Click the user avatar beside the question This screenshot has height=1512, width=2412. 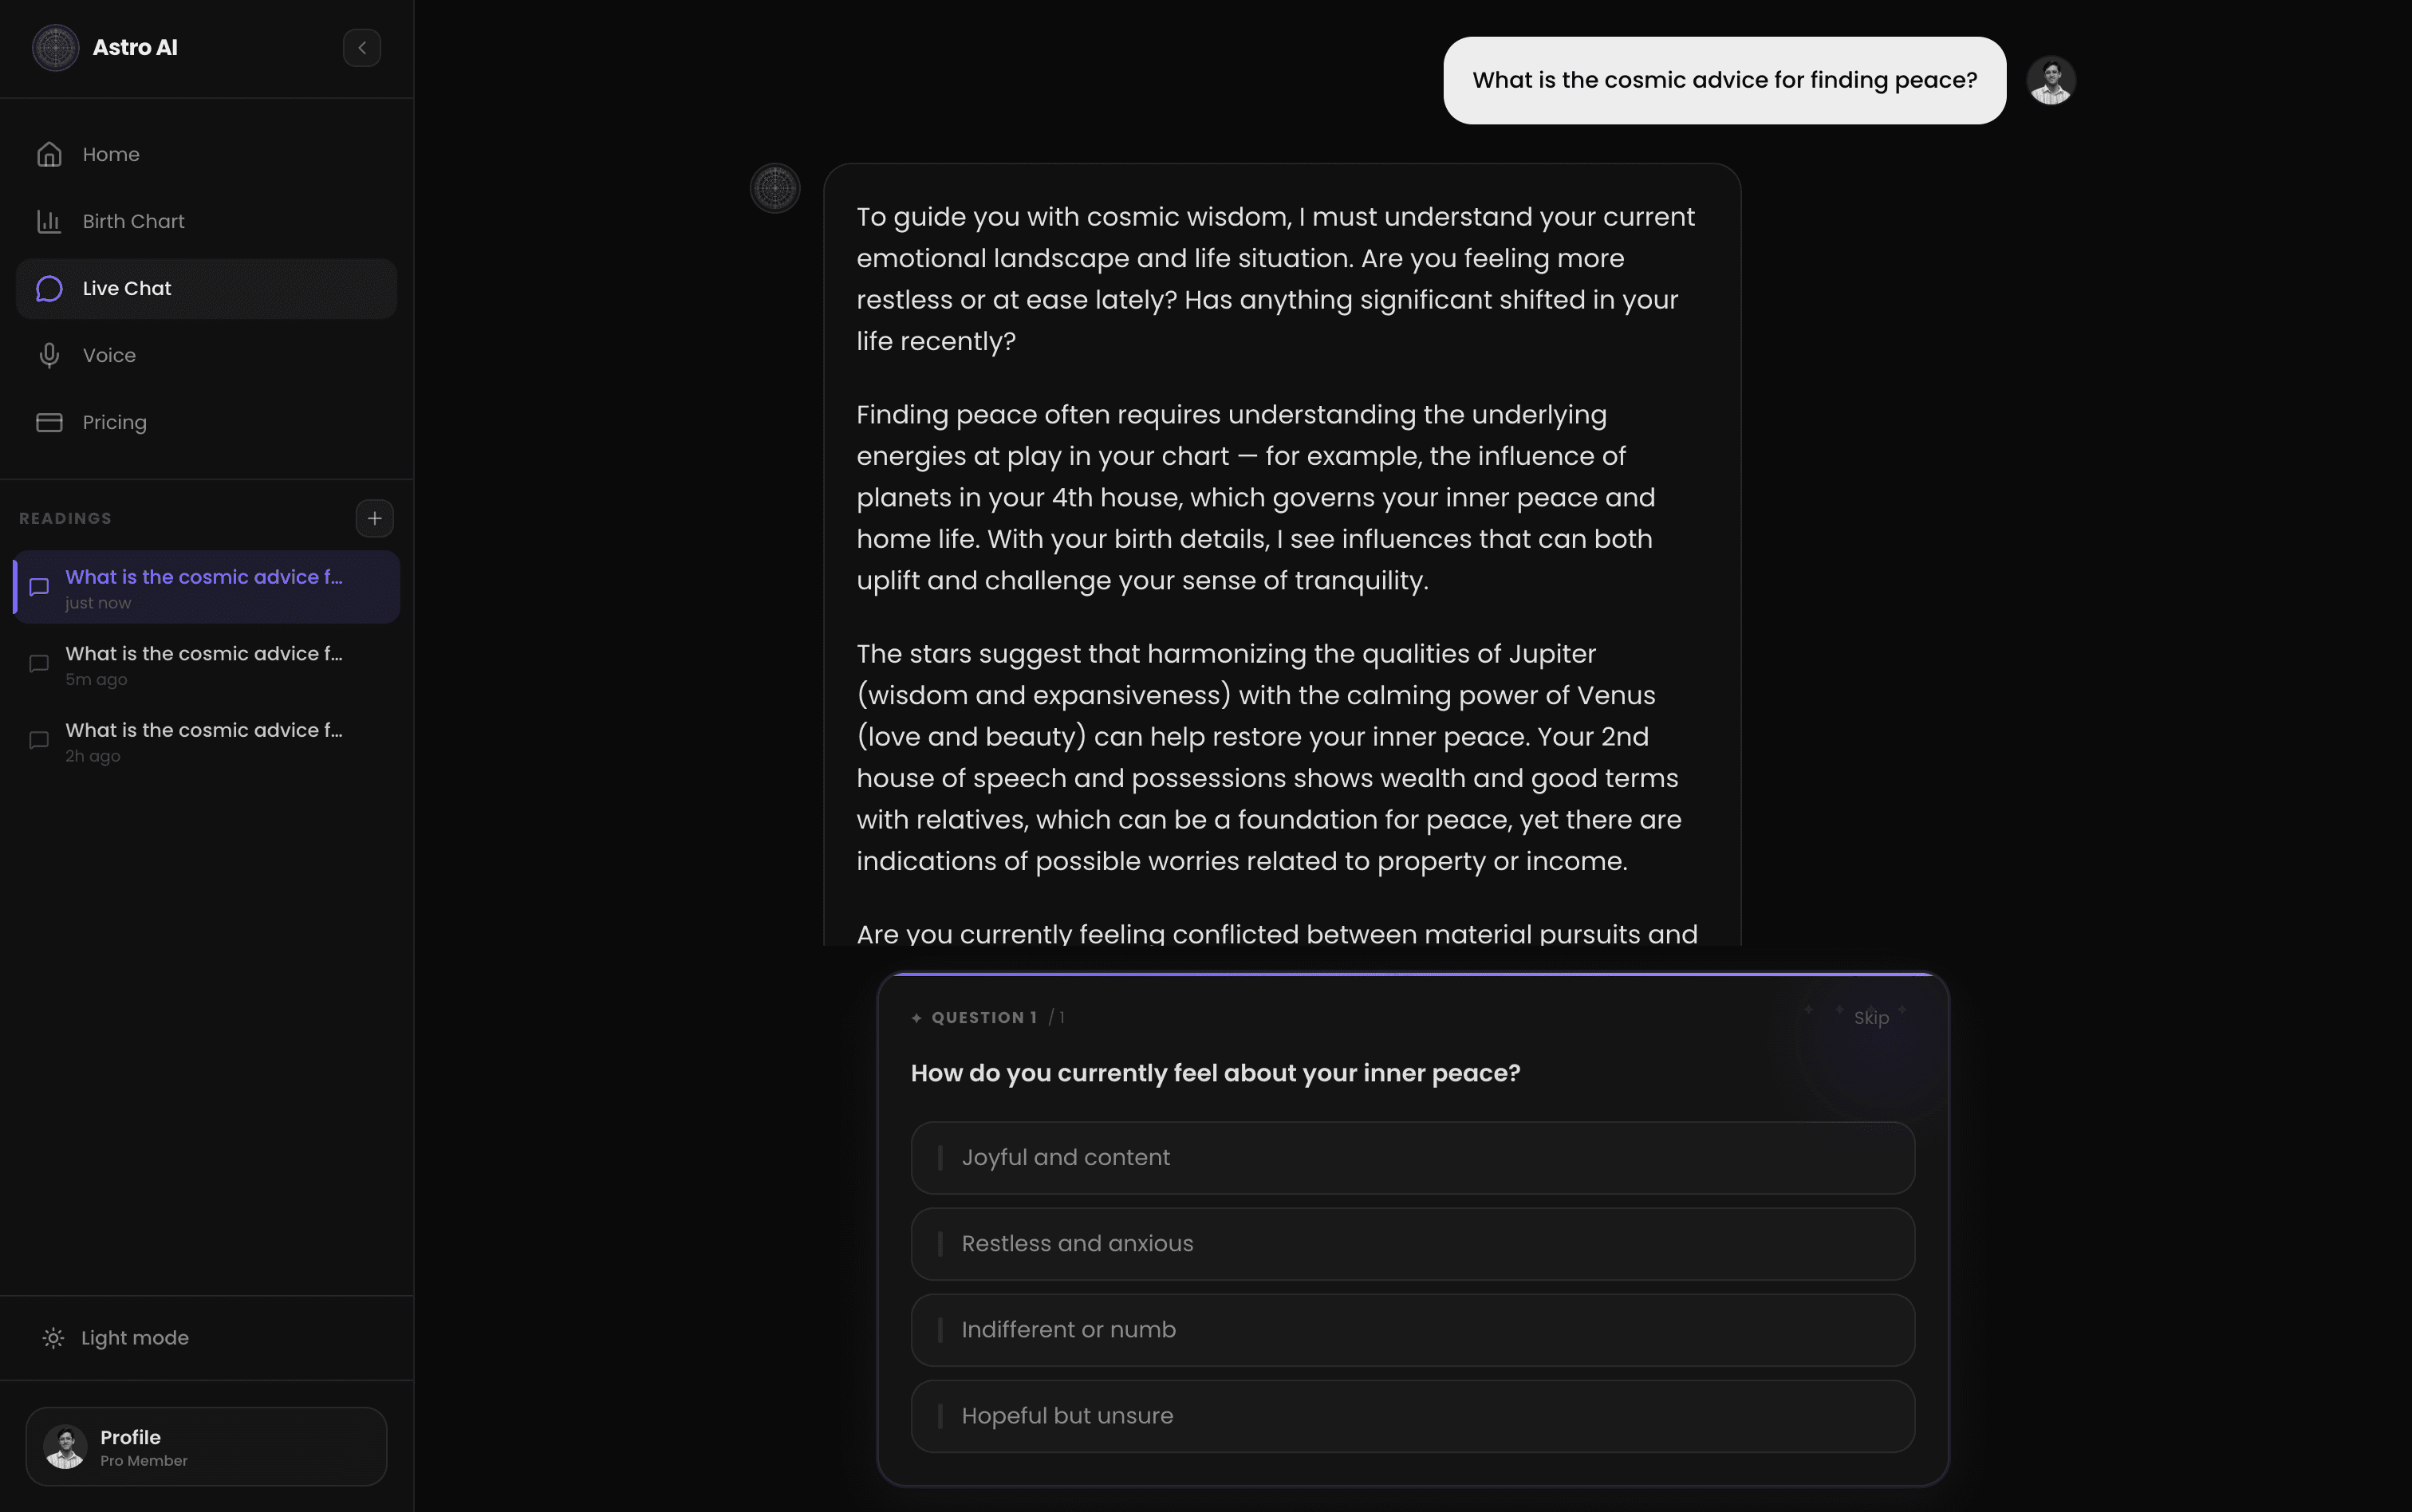[x=2050, y=80]
